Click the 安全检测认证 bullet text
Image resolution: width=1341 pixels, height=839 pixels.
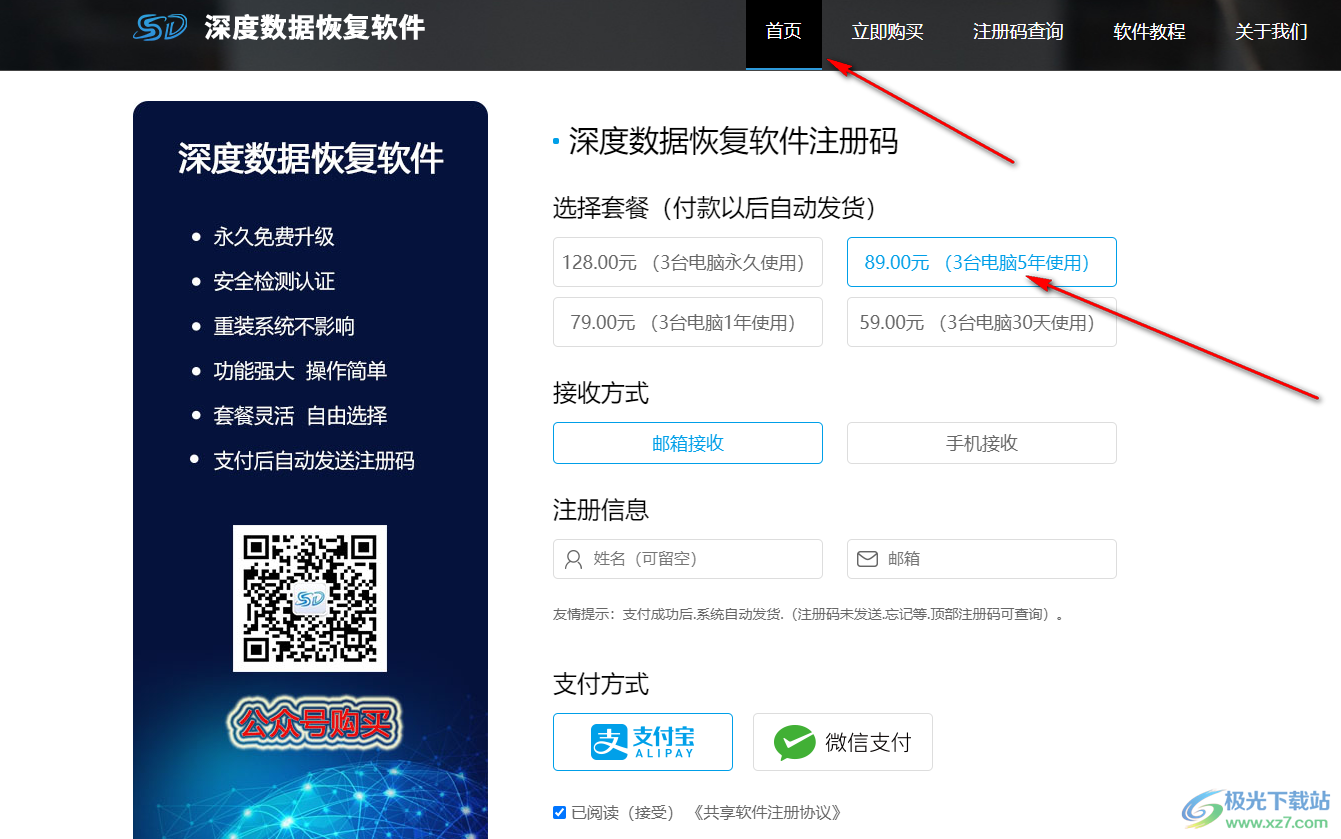coord(274,282)
